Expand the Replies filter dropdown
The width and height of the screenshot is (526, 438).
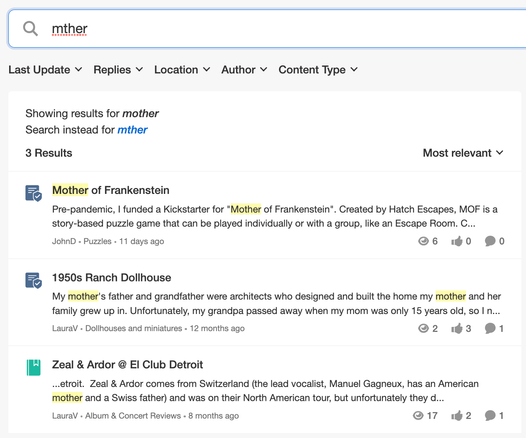tap(118, 70)
